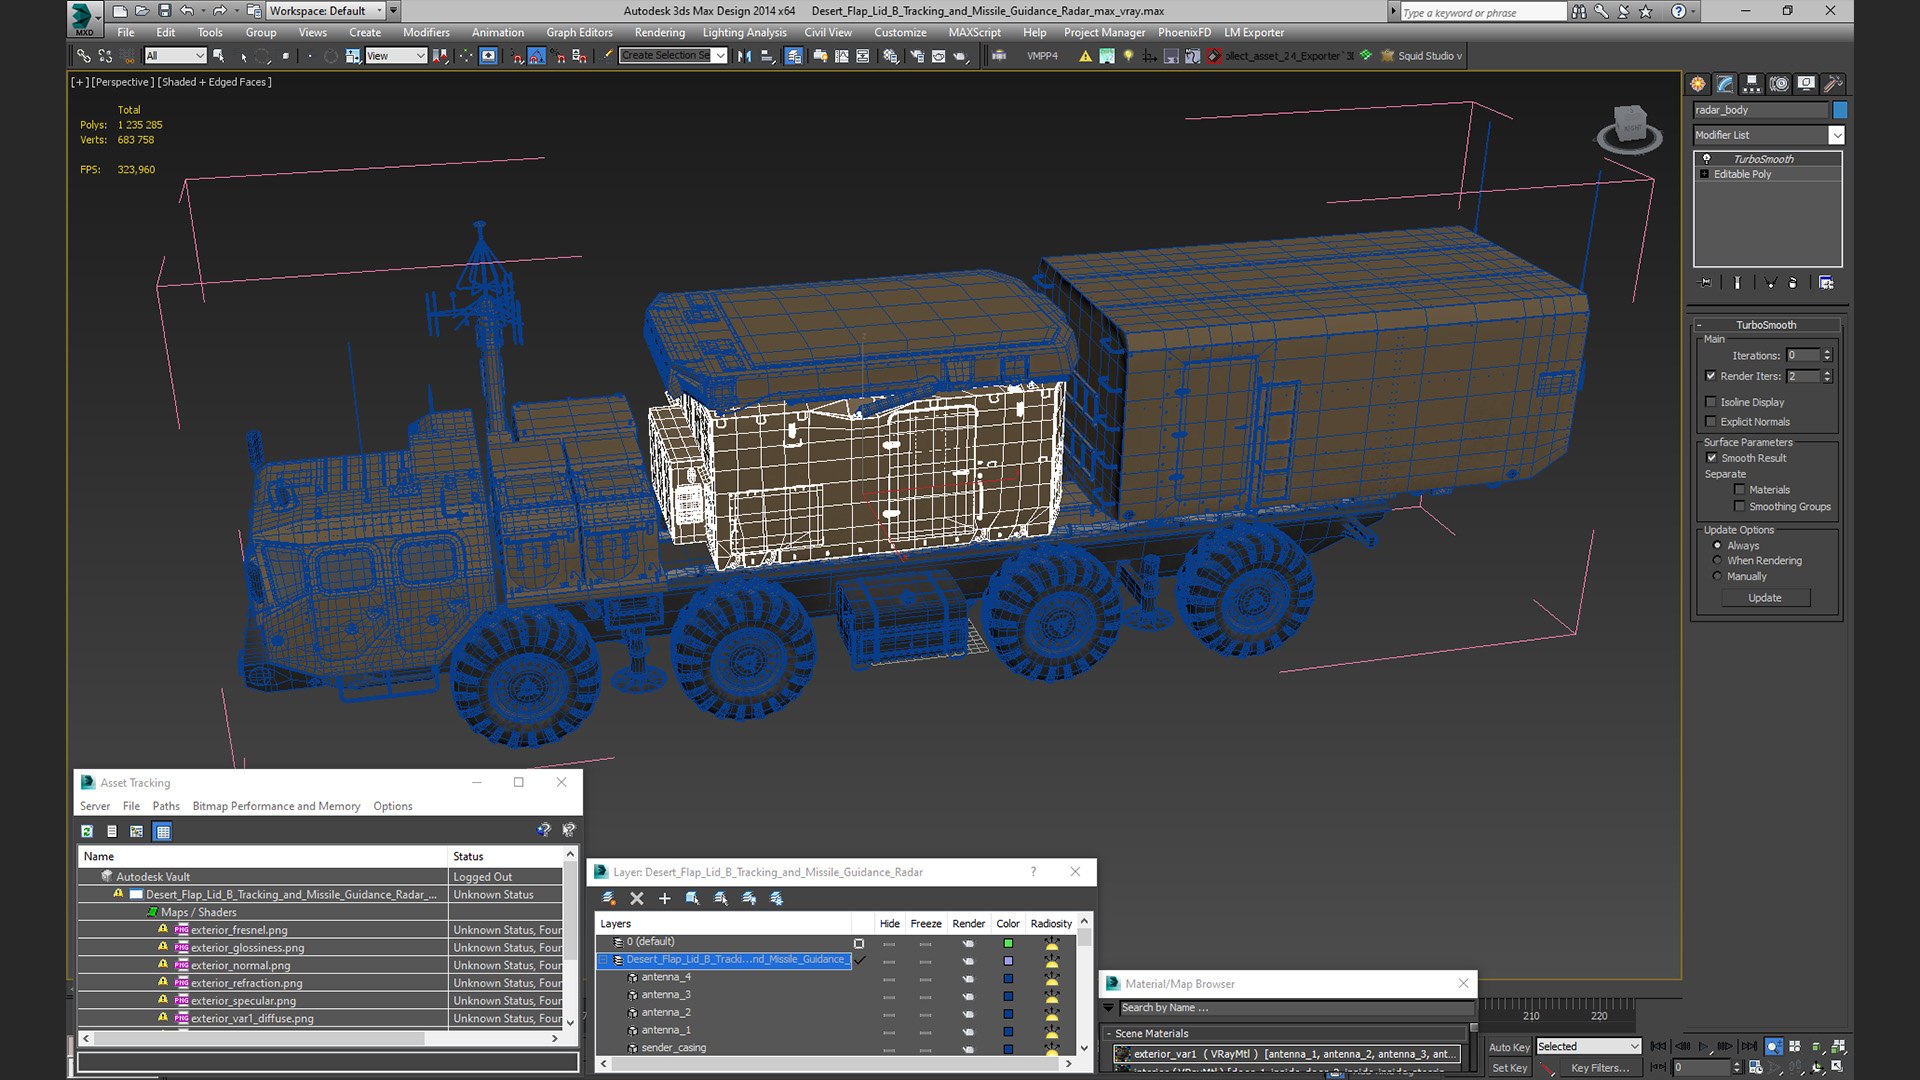Open the Graph Editors menu
The image size is (1920, 1080).
coord(579,33)
